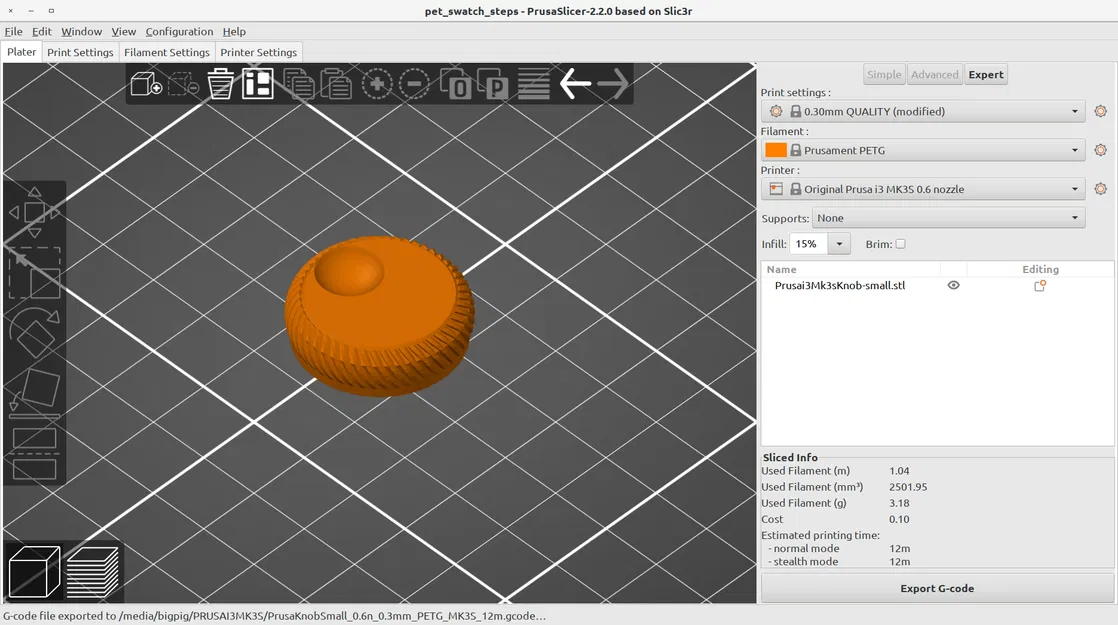Screen dimensions: 1118x625
Task: Switch to the Plater tab
Action: pos(21,52)
